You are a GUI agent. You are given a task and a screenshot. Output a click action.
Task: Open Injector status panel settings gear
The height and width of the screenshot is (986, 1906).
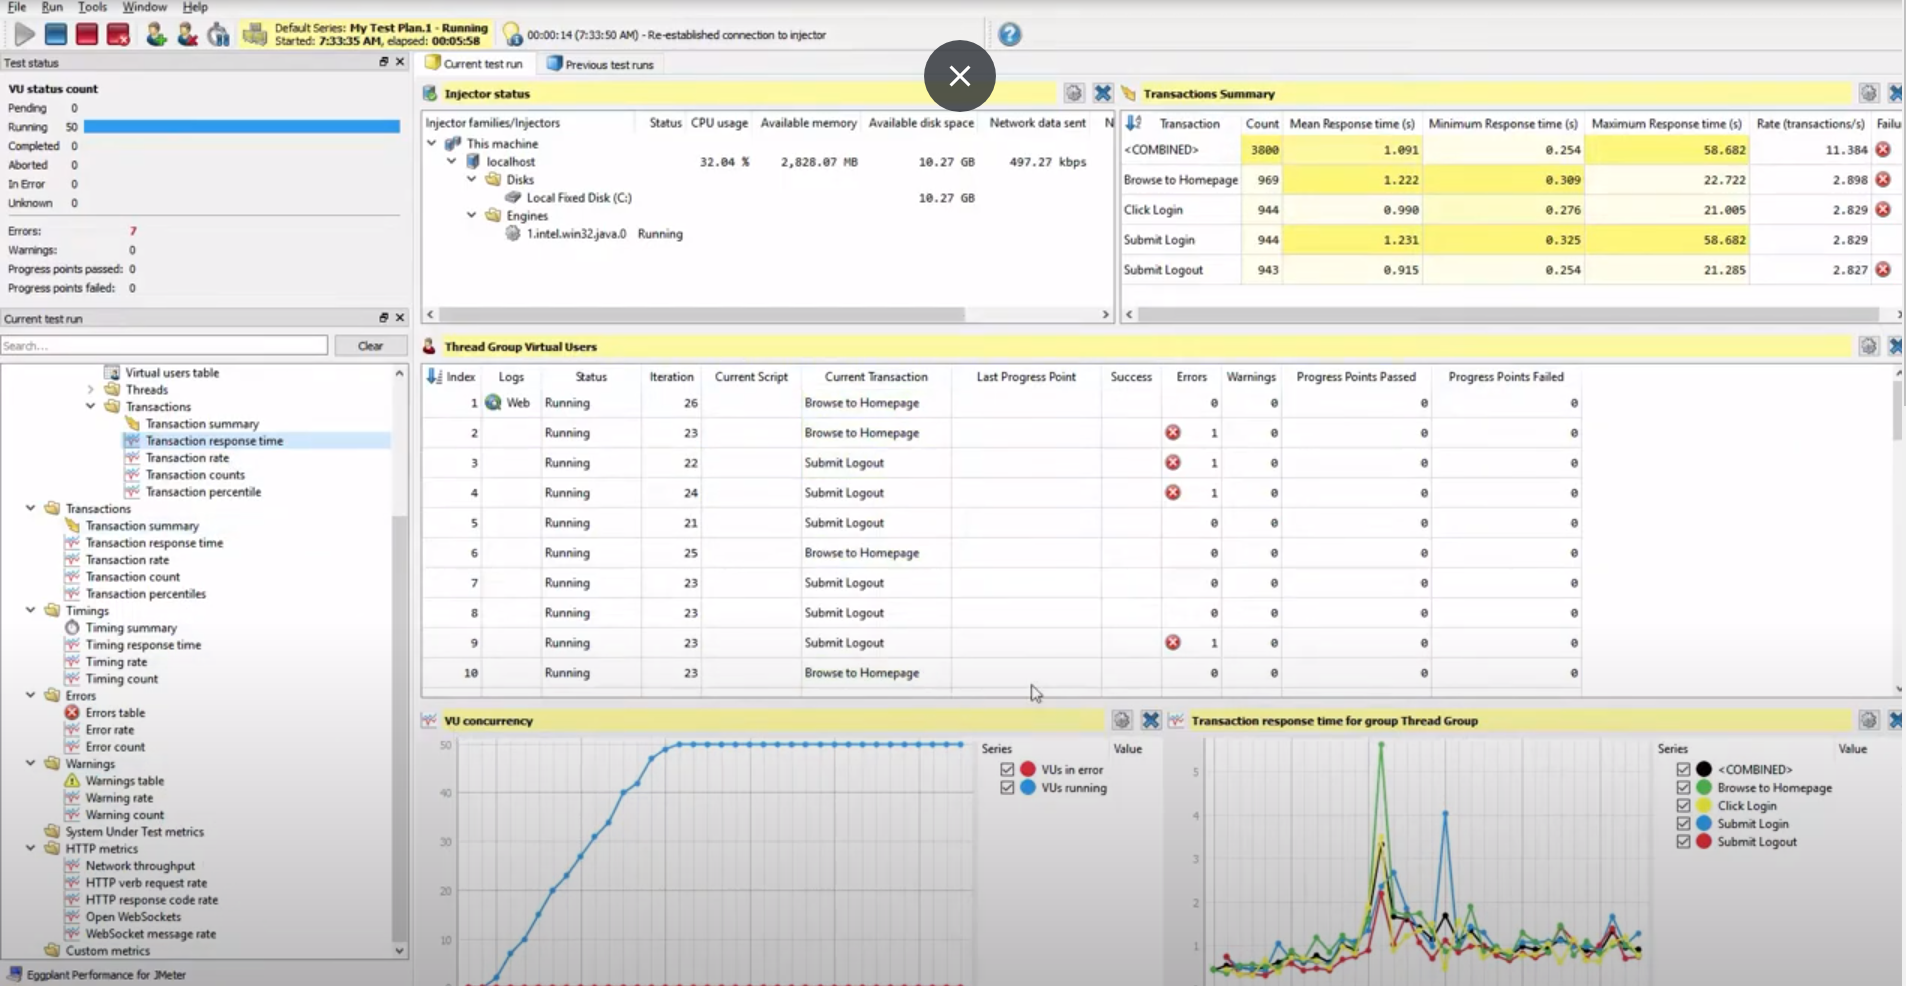(1073, 93)
